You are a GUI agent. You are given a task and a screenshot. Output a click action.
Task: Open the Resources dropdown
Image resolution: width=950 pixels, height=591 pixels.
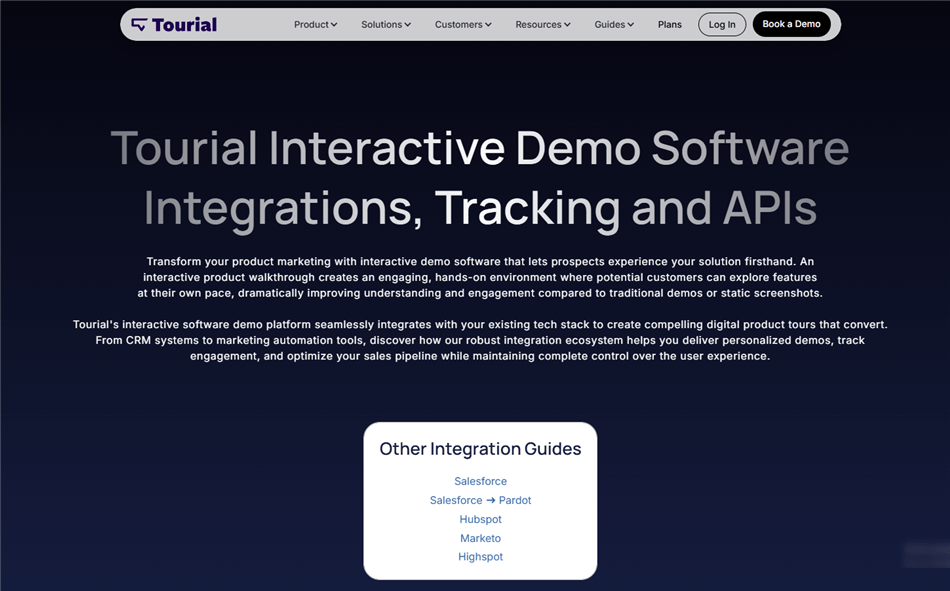click(543, 24)
